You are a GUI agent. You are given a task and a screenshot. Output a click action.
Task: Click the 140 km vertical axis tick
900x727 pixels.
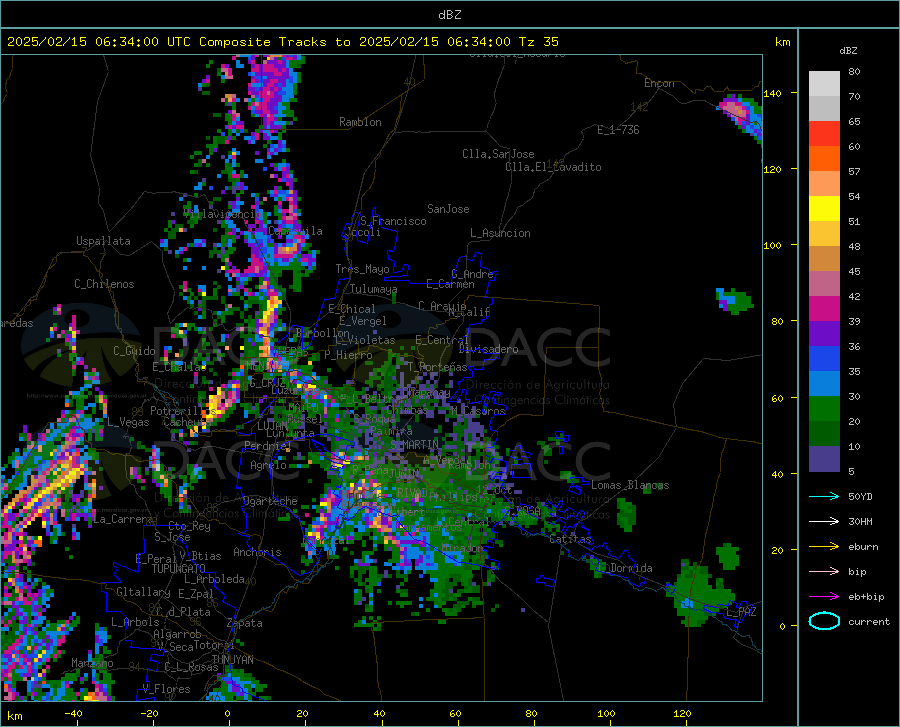(x=772, y=93)
